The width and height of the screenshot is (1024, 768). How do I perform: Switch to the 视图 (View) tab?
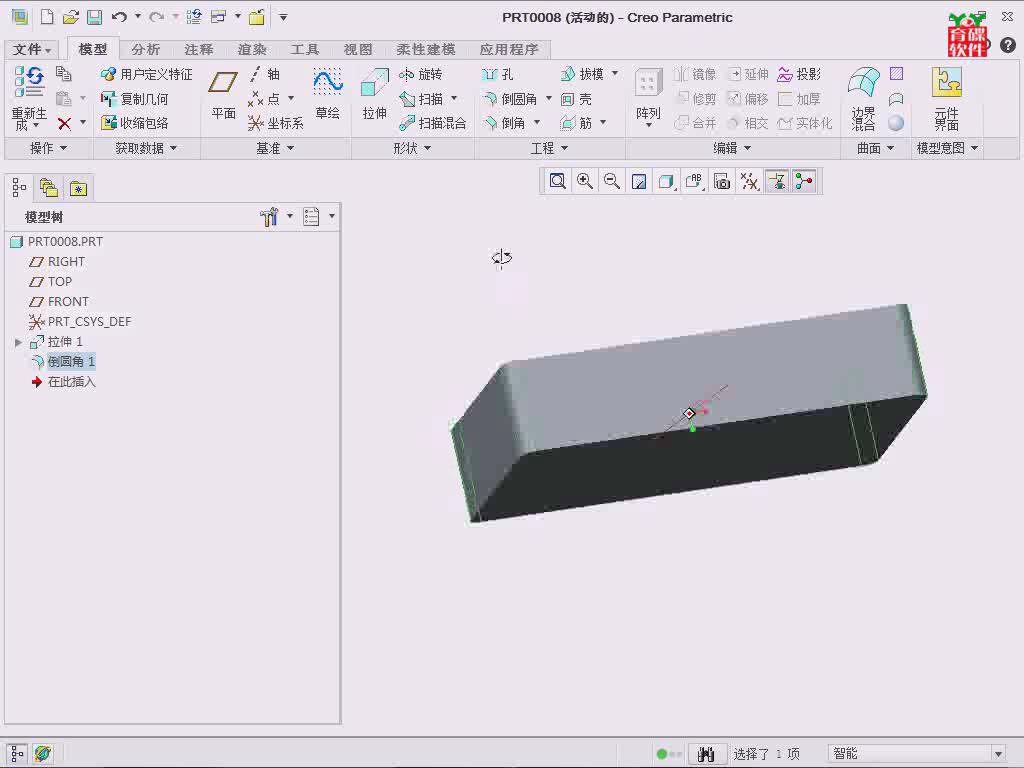pos(358,49)
